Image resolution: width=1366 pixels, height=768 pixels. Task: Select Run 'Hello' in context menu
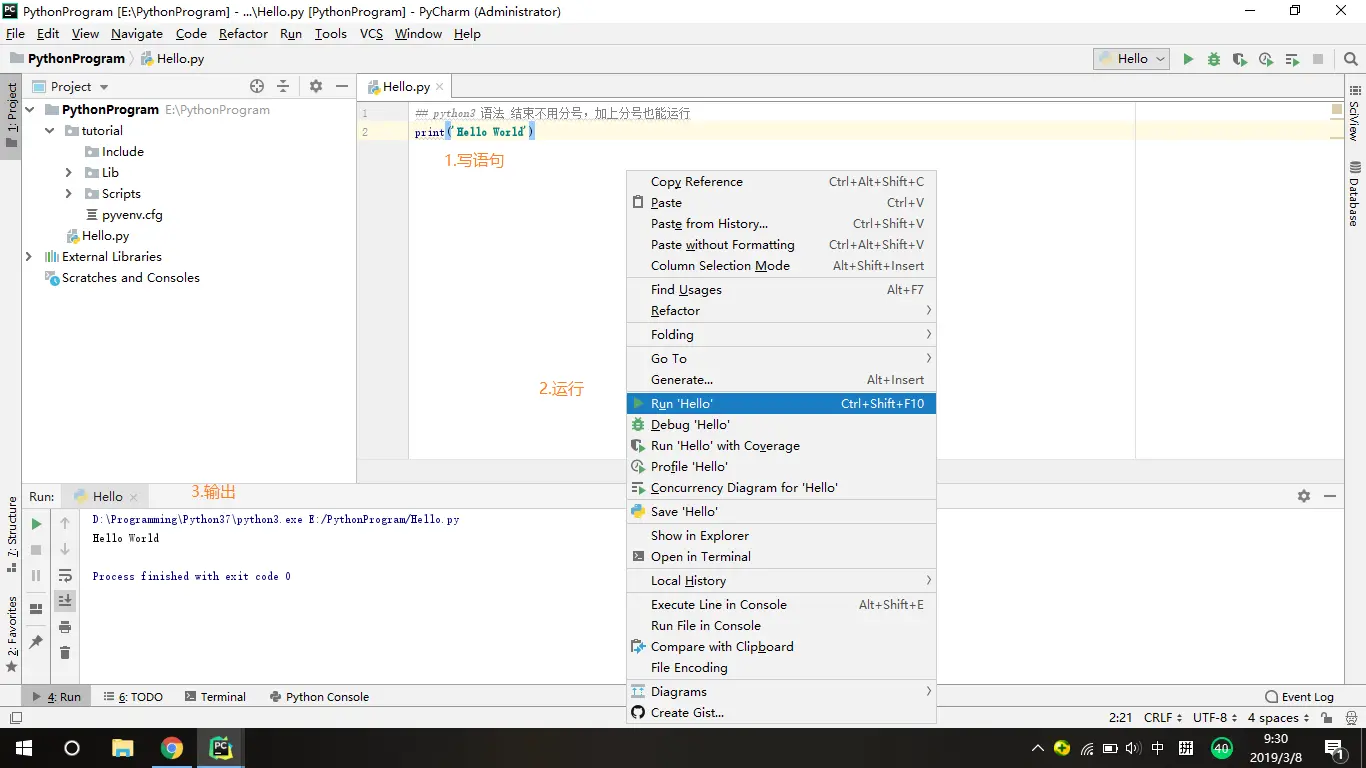[781, 404]
